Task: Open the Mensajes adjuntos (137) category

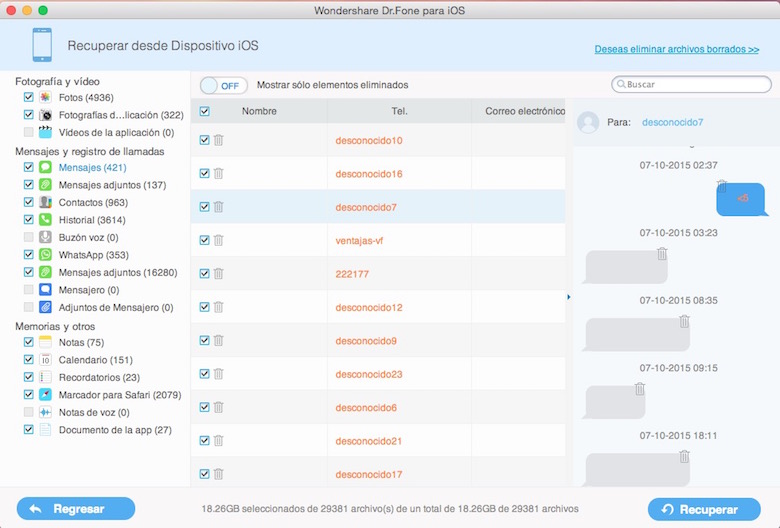Action: click(x=112, y=185)
